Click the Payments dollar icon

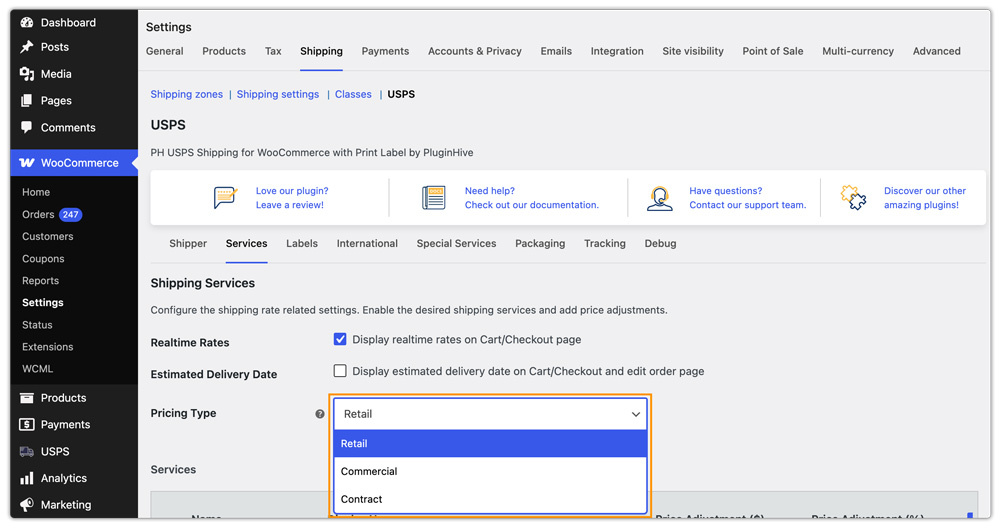coord(27,425)
